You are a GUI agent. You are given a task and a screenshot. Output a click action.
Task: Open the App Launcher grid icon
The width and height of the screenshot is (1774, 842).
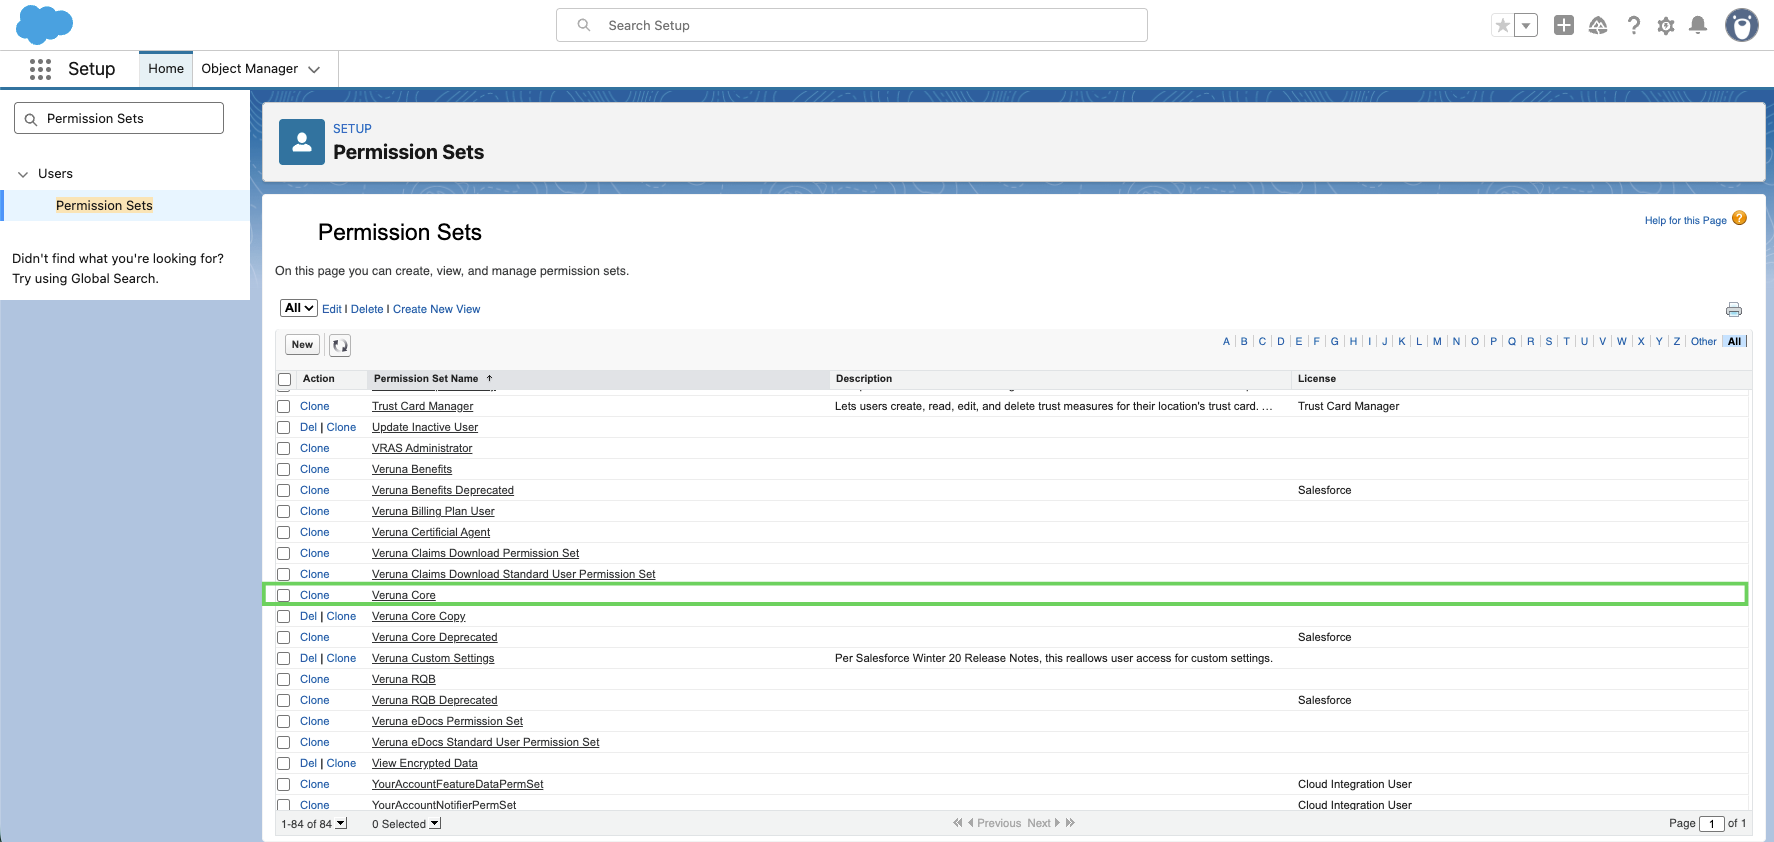[x=40, y=69]
